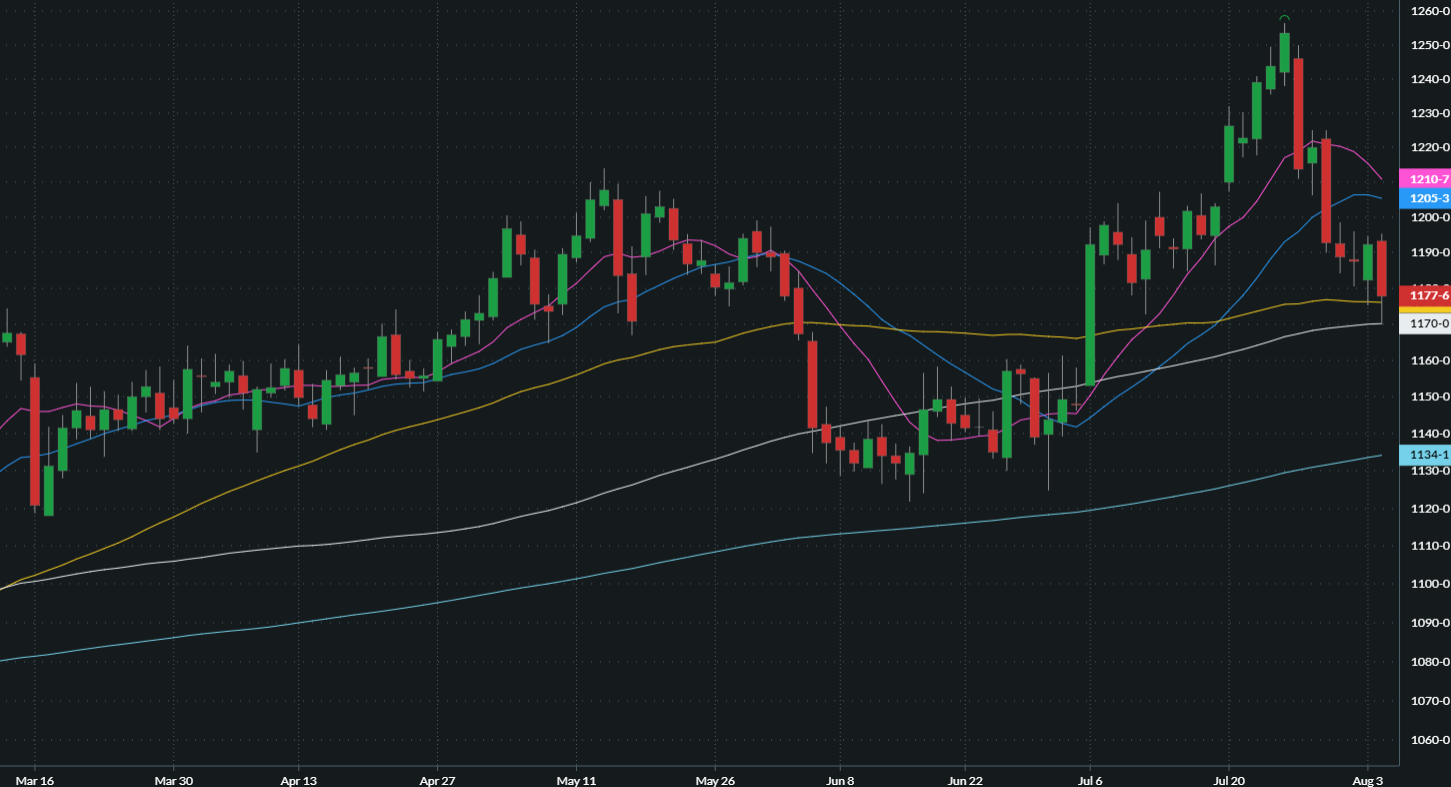Viewport: 1451px width, 787px height.
Task: Click the May 11 date label
Action: (576, 779)
